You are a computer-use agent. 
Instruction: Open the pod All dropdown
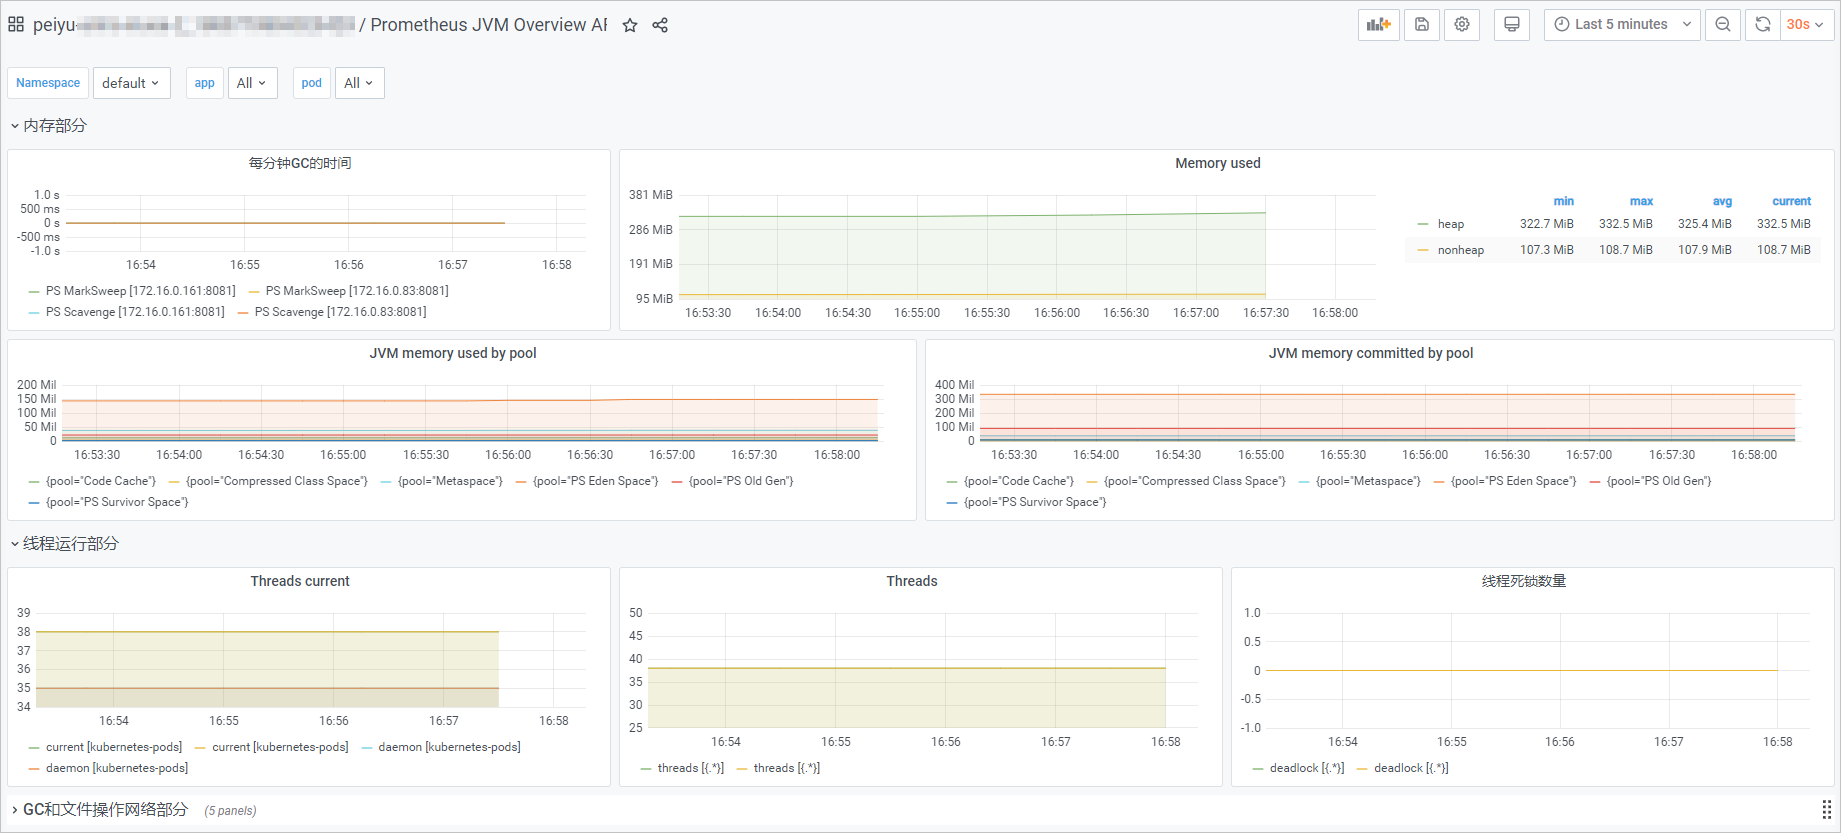click(359, 83)
